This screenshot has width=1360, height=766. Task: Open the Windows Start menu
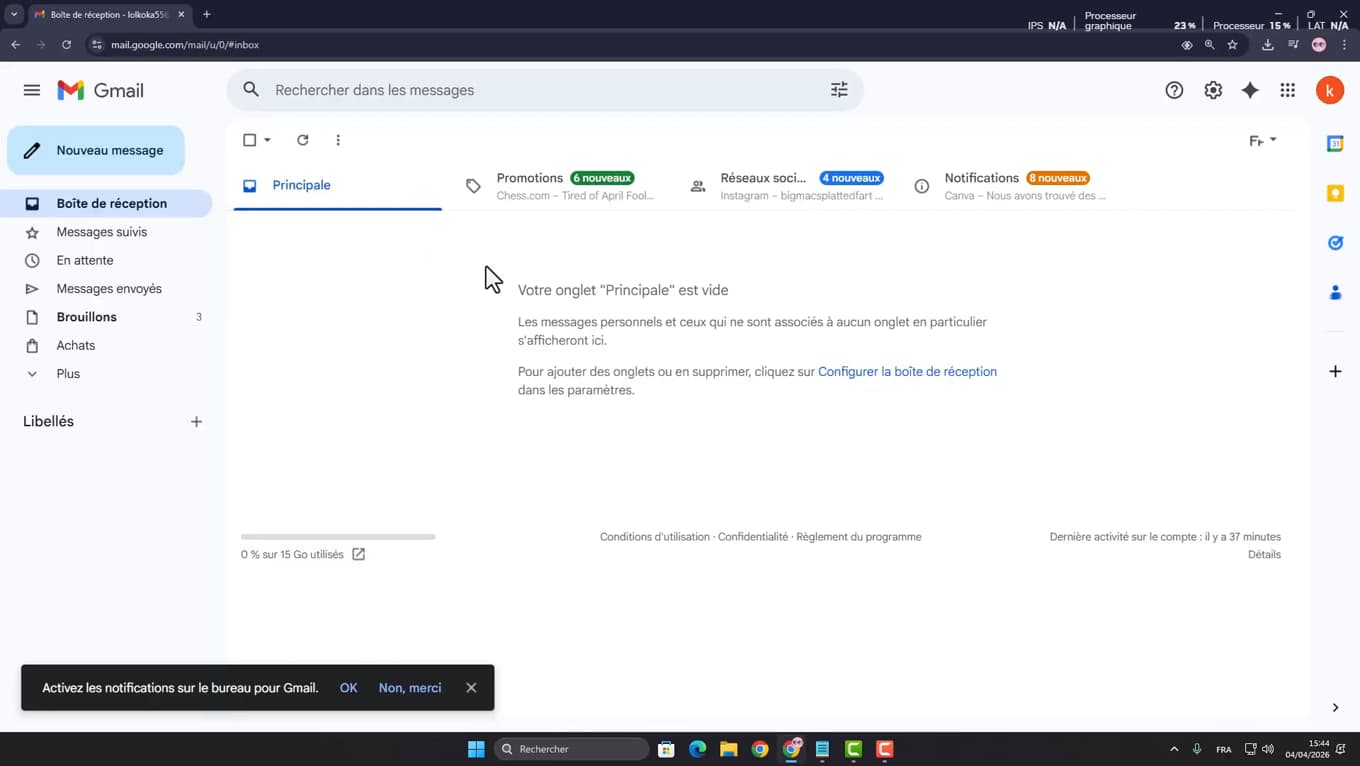(476, 749)
